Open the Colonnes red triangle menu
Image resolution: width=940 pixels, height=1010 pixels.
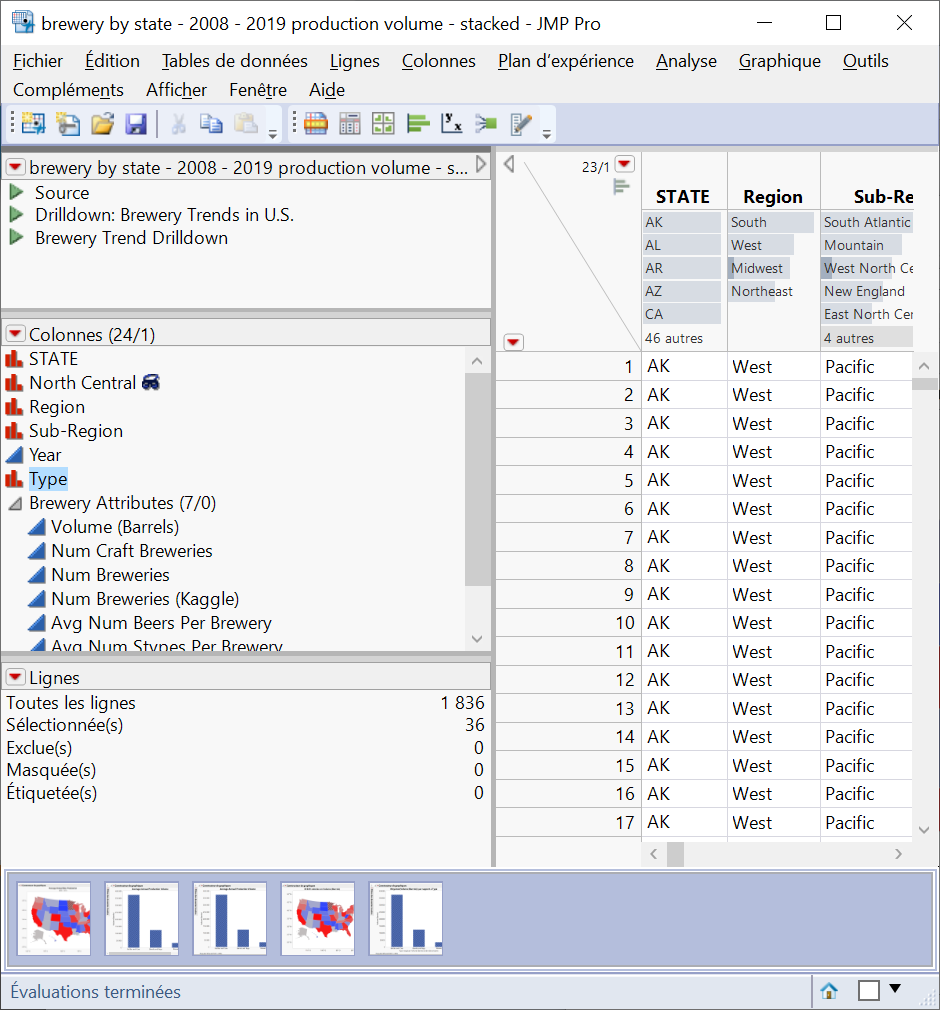16,335
